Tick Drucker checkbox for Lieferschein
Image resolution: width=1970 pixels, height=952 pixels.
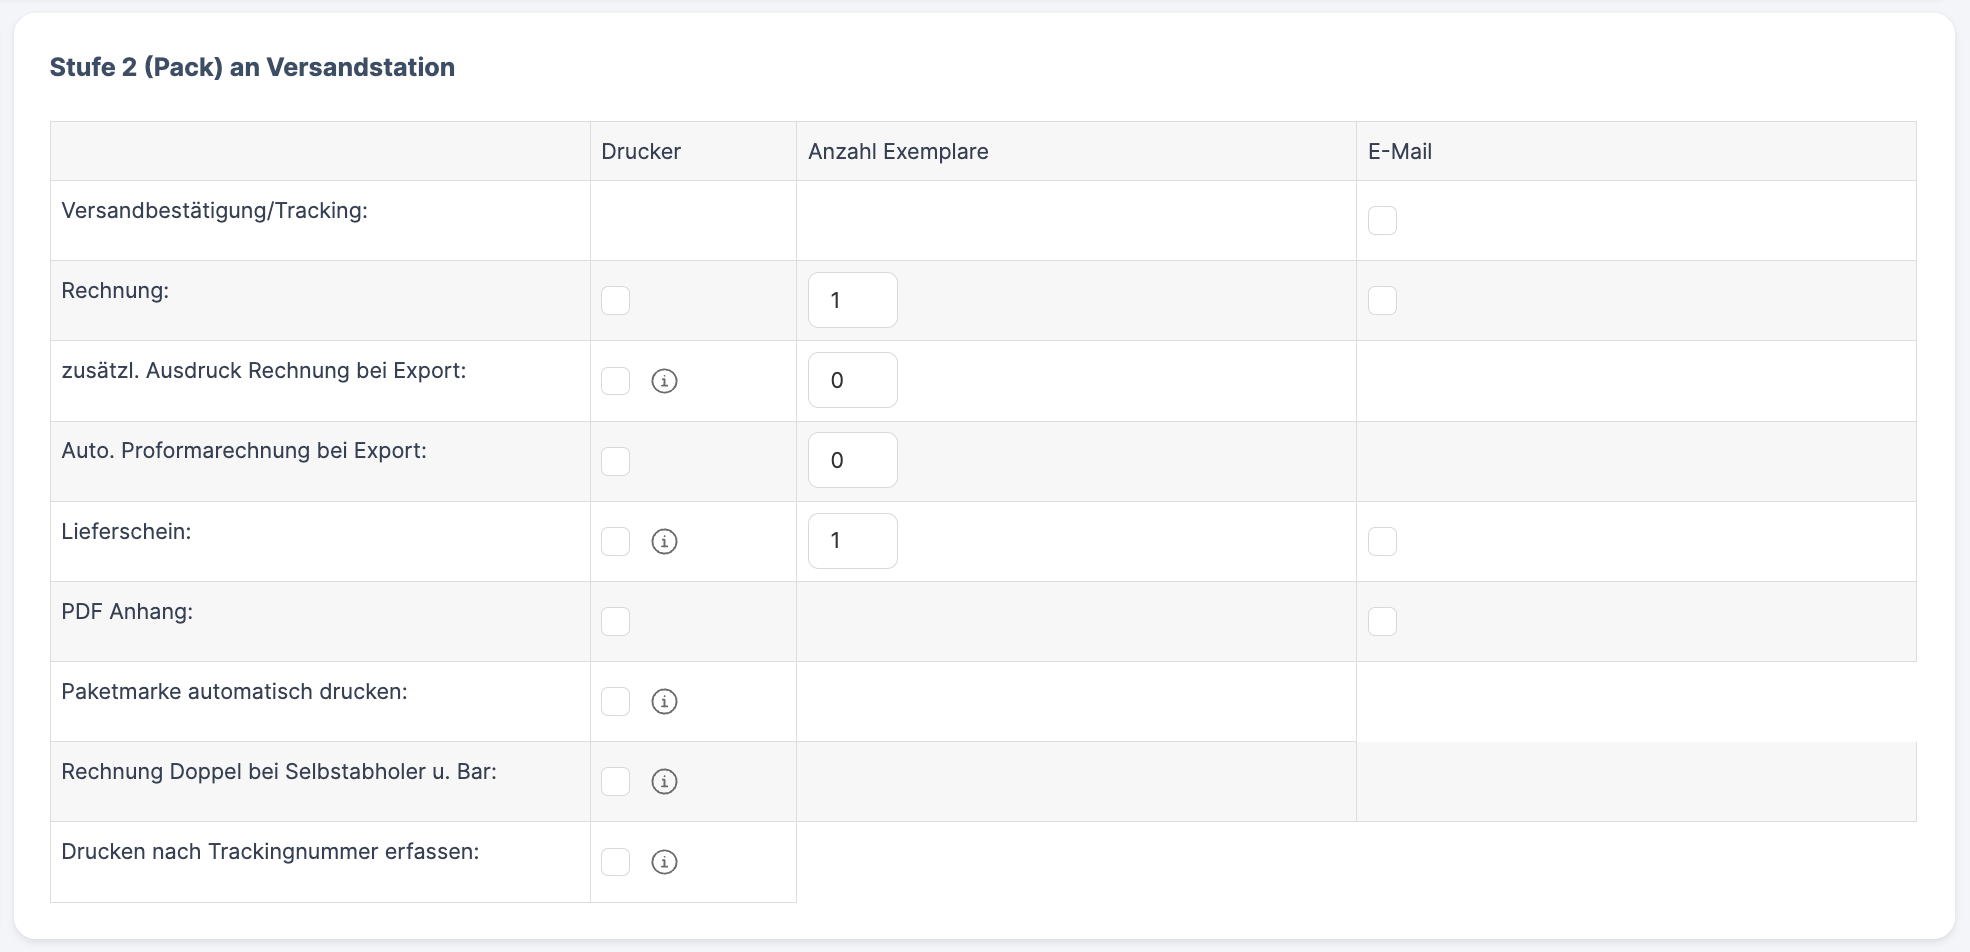click(x=615, y=541)
